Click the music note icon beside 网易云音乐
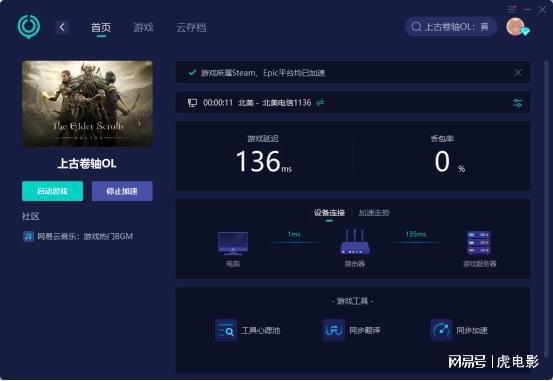This screenshot has width=553, height=381. [28, 236]
